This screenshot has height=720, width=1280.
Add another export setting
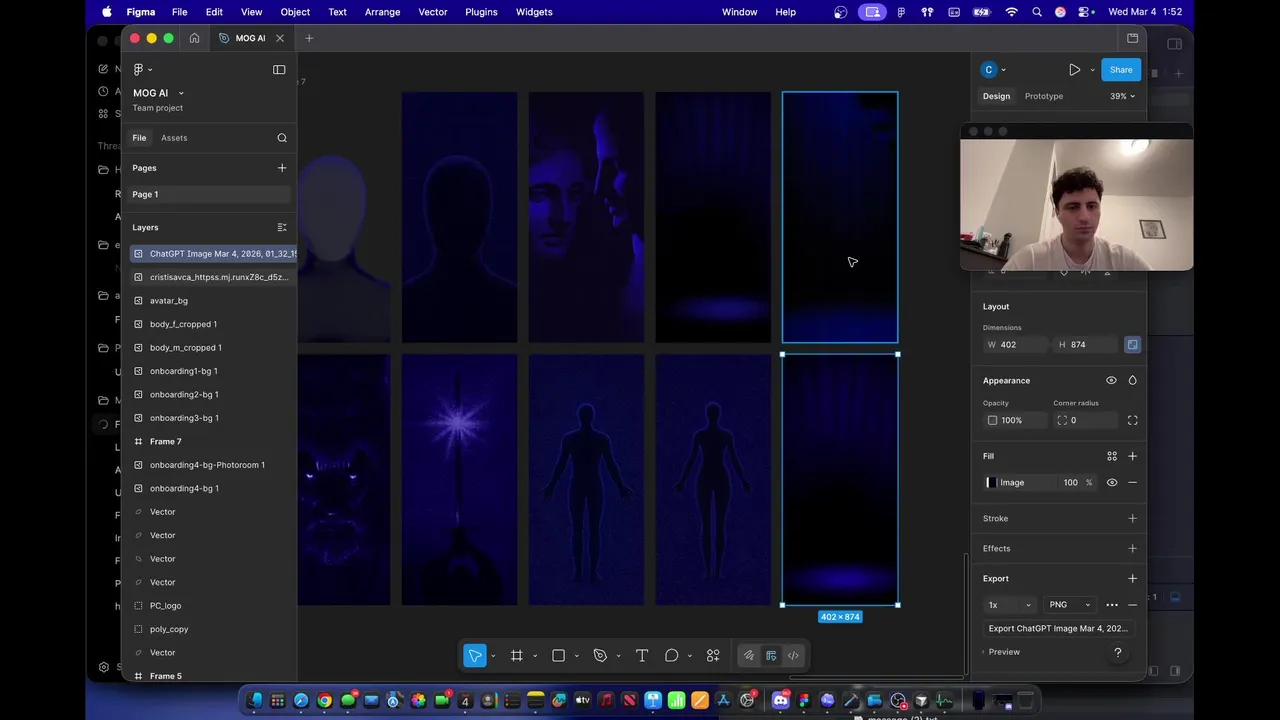(1132, 578)
